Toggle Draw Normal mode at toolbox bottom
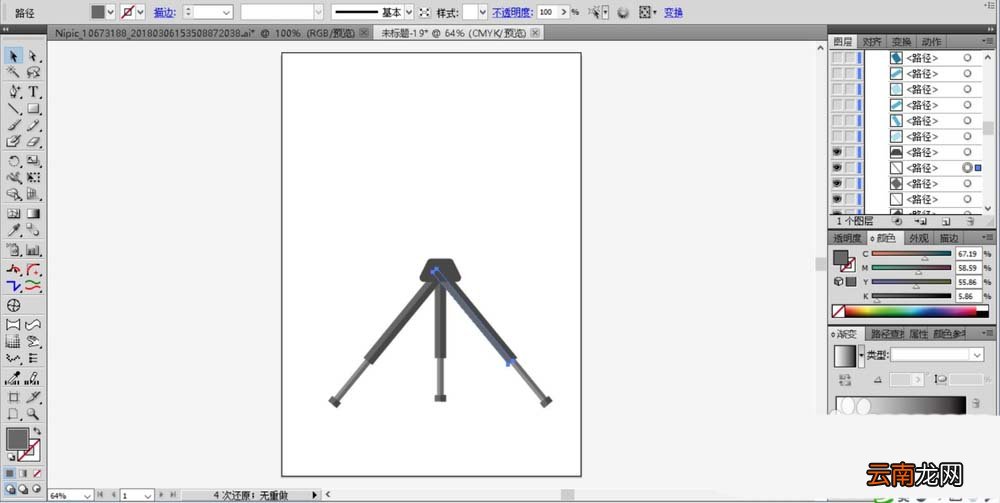Screen dimensions: 1000x503 (x=10, y=489)
